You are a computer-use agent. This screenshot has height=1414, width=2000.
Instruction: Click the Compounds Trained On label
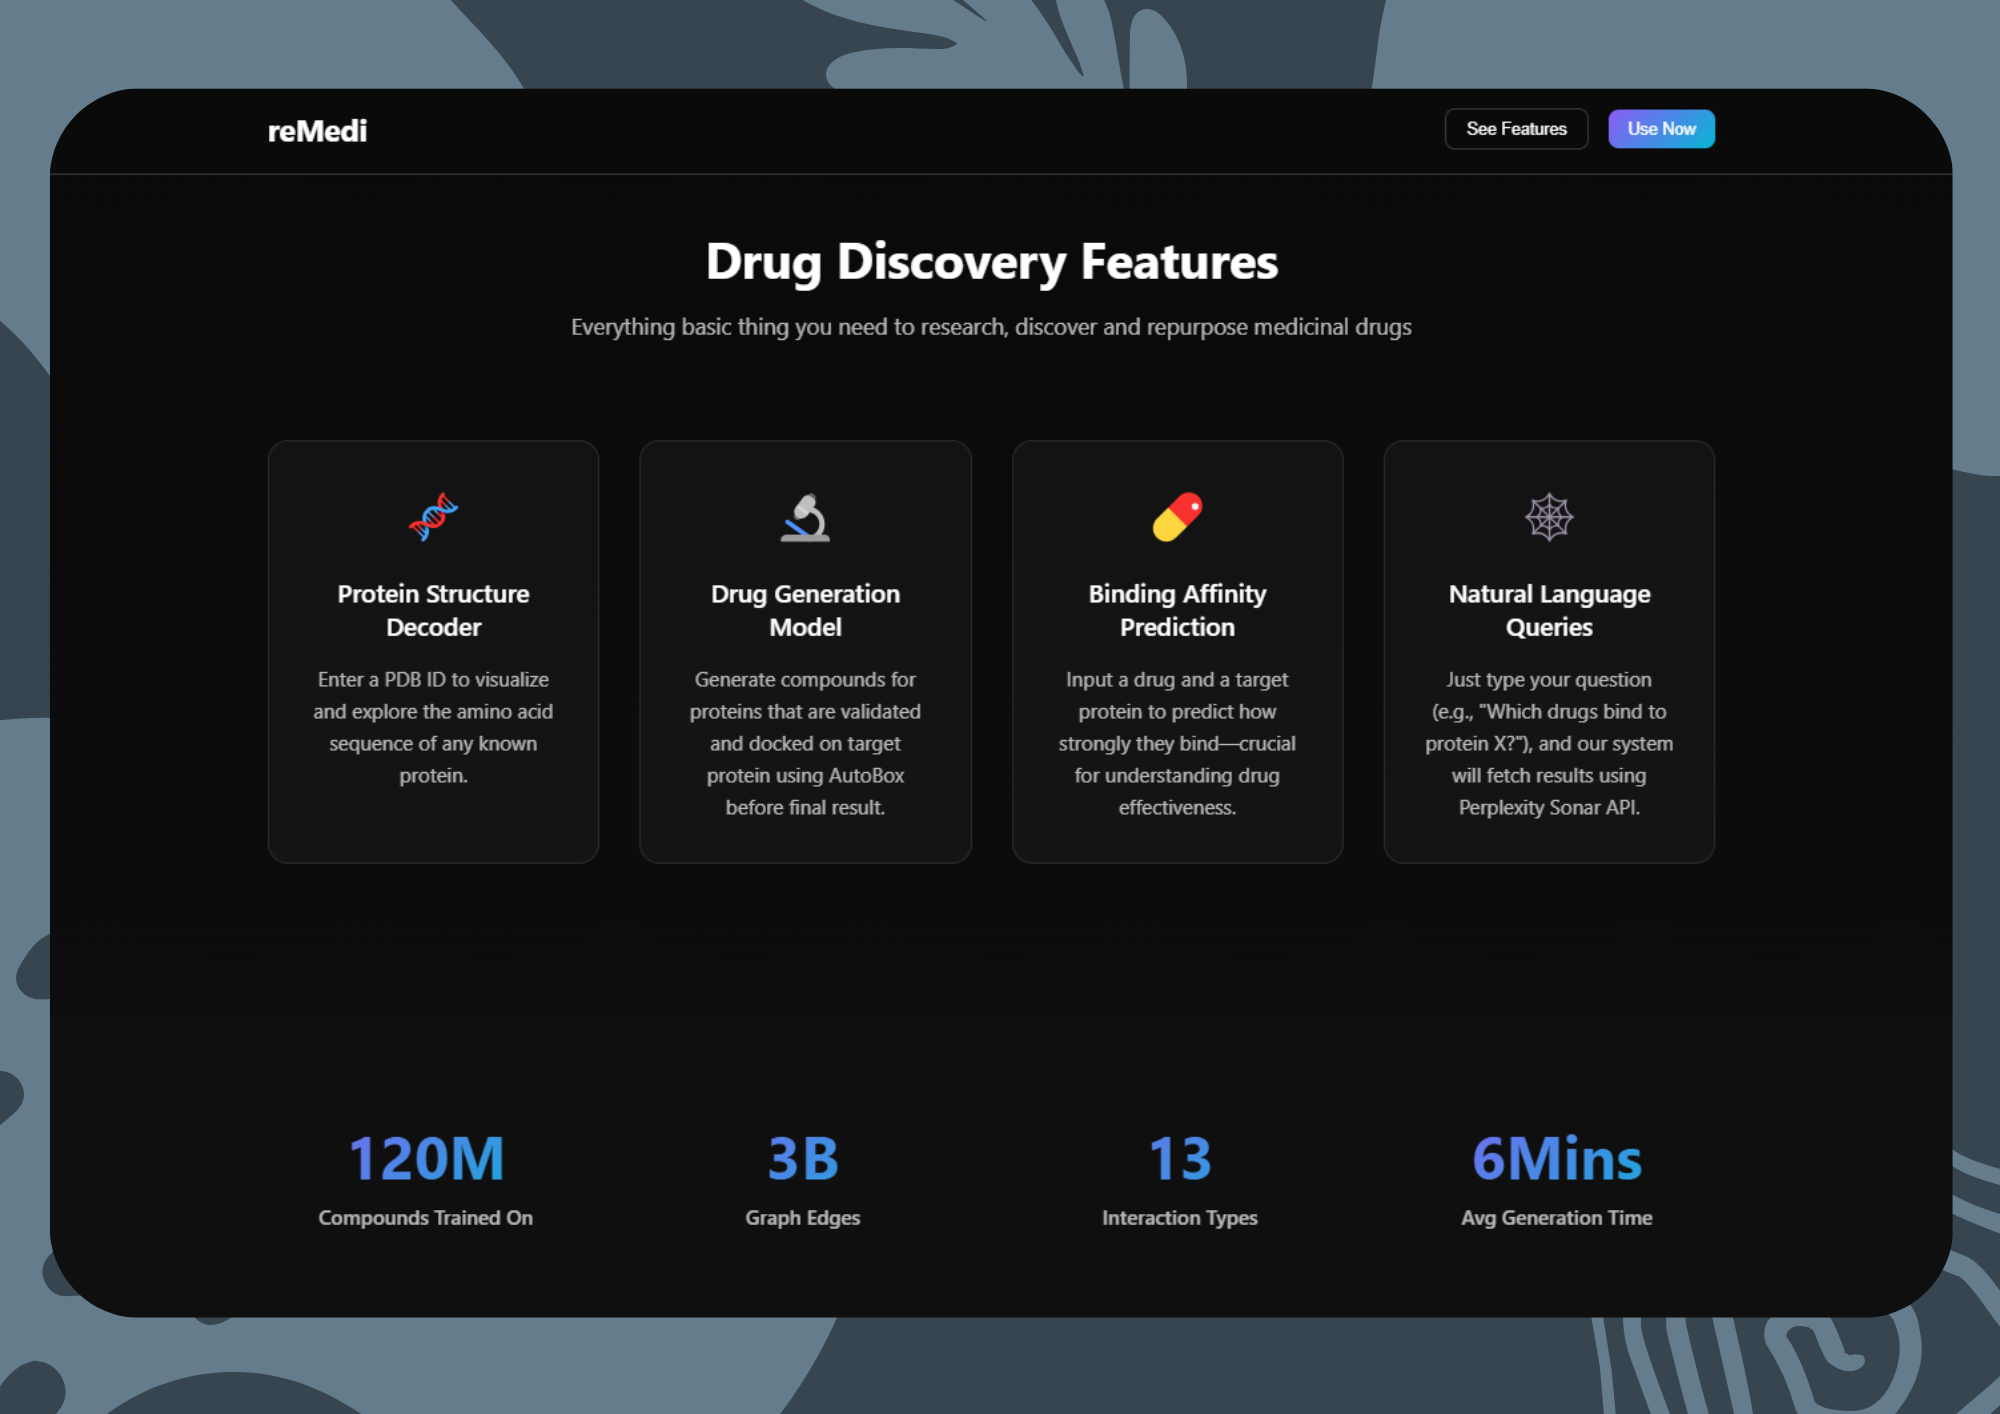click(x=426, y=1218)
